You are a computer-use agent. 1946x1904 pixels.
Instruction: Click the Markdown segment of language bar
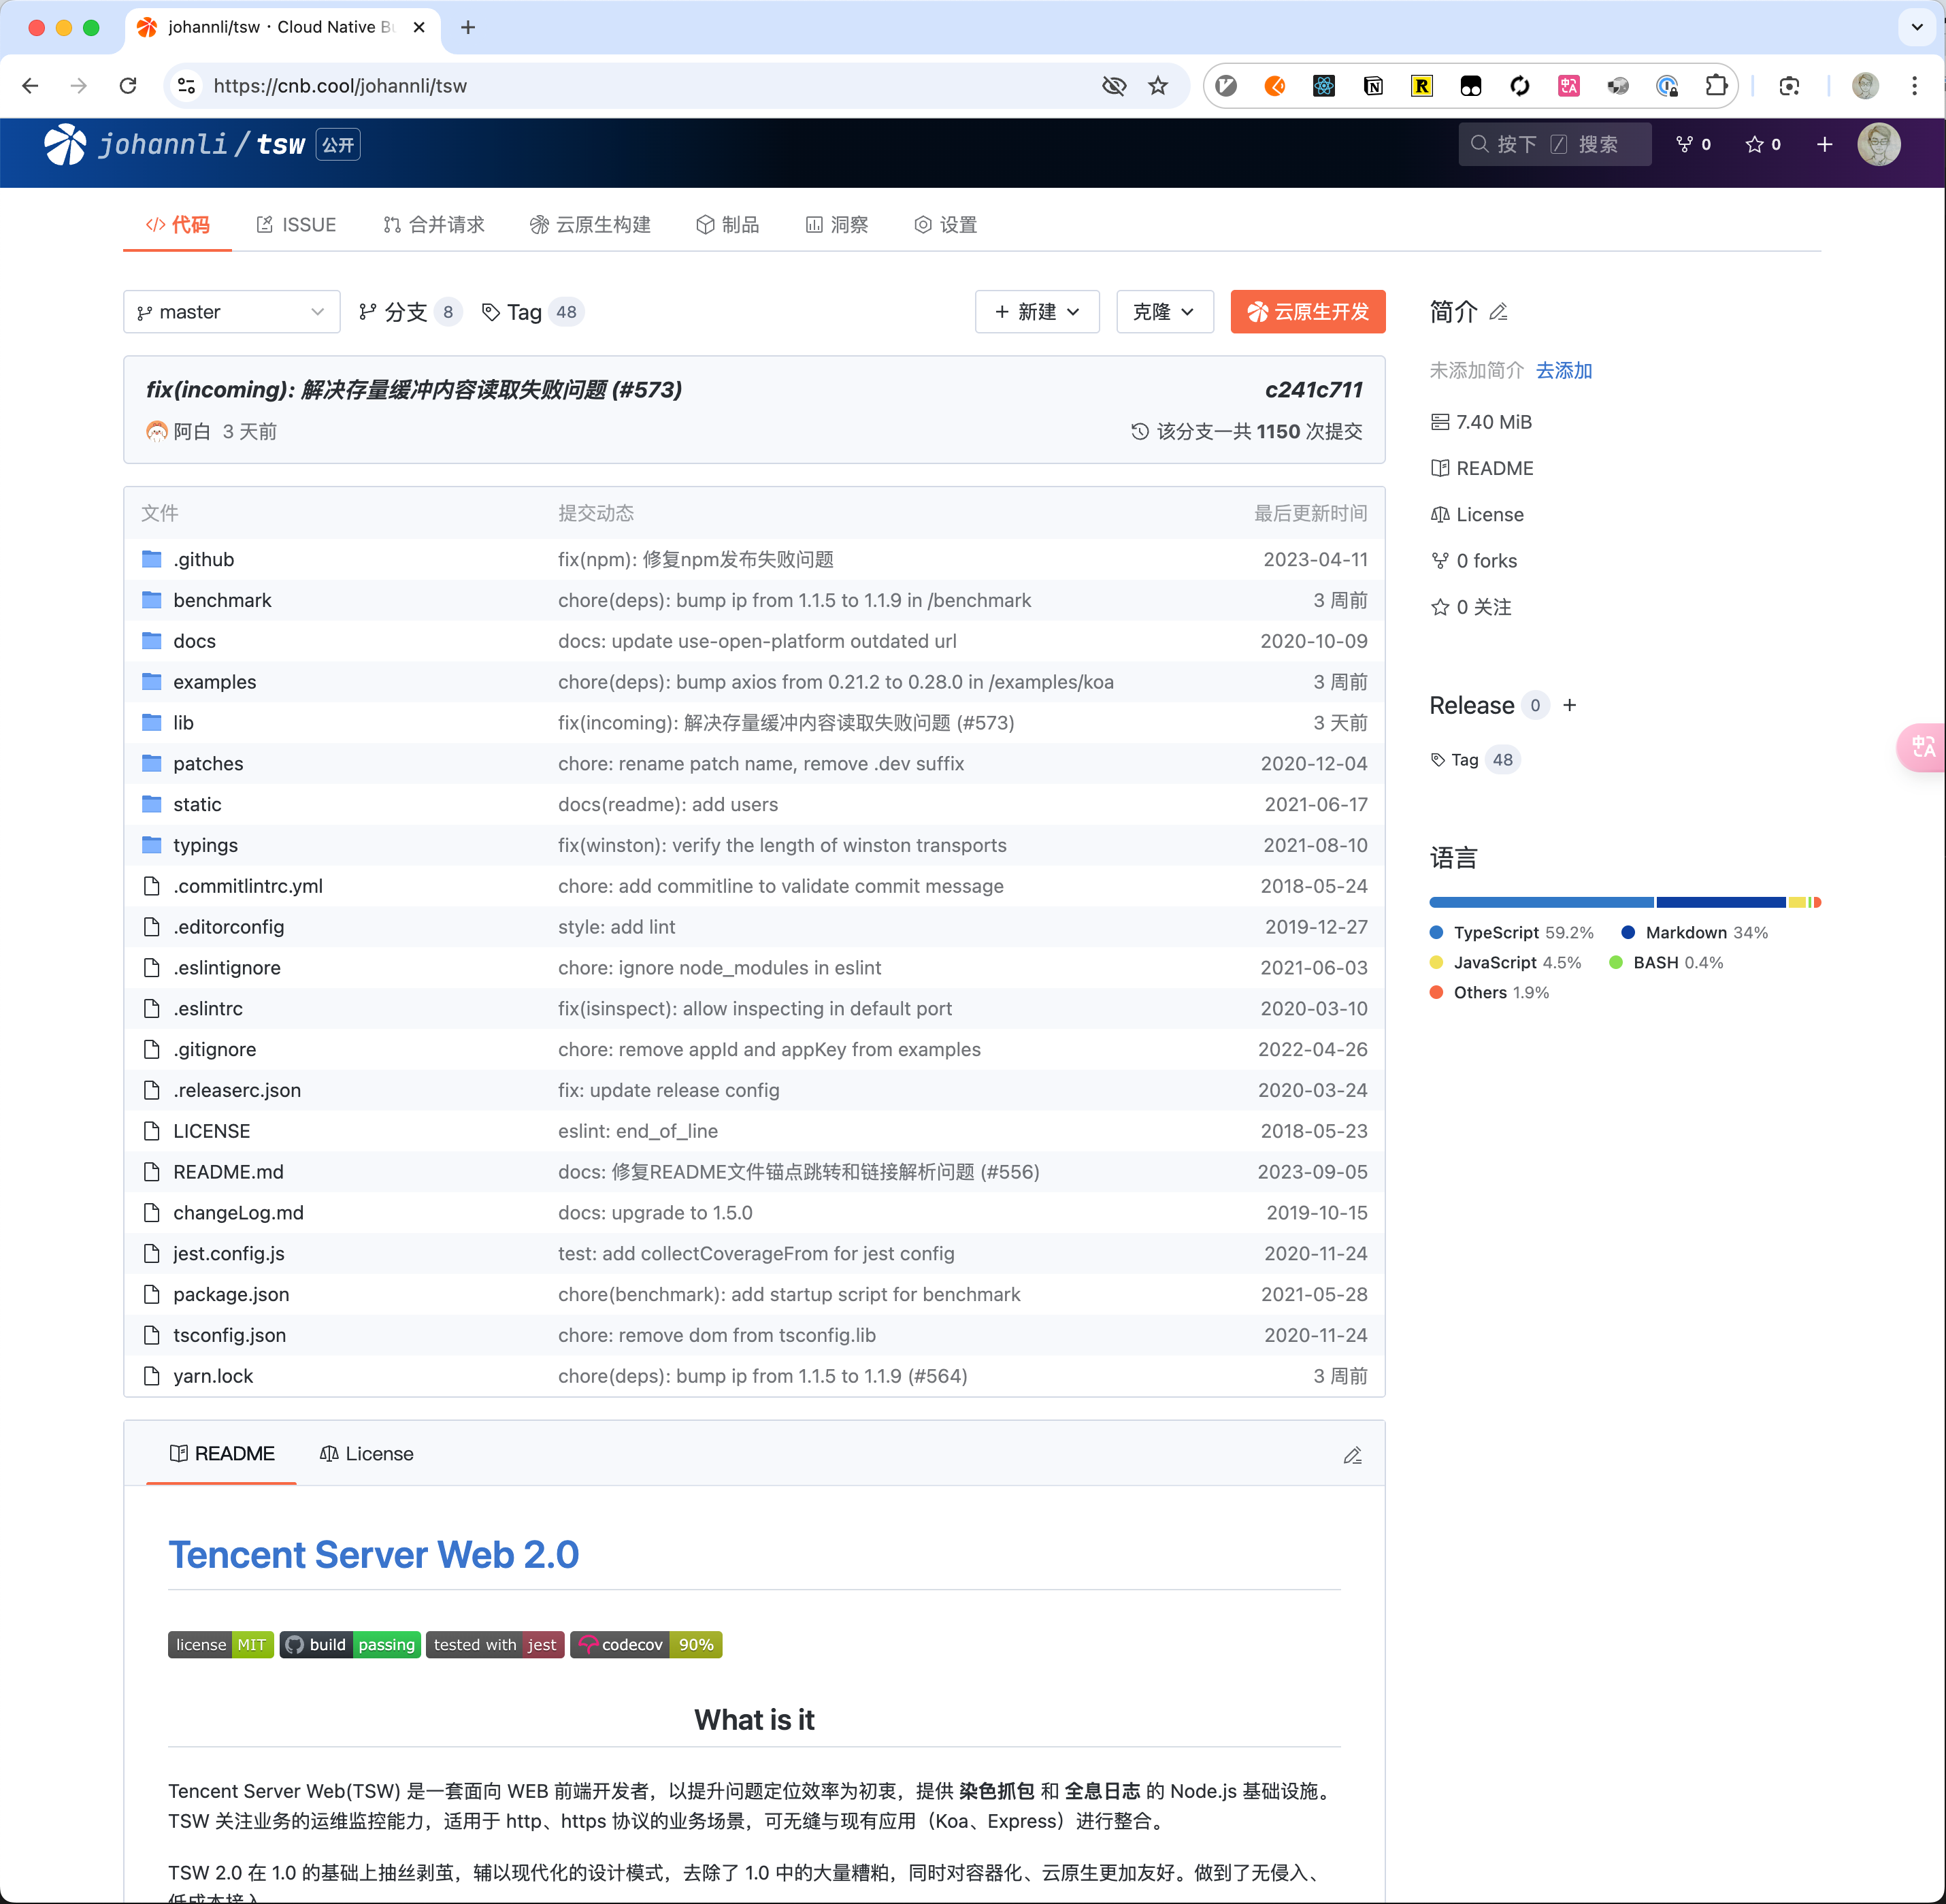[x=1721, y=902]
